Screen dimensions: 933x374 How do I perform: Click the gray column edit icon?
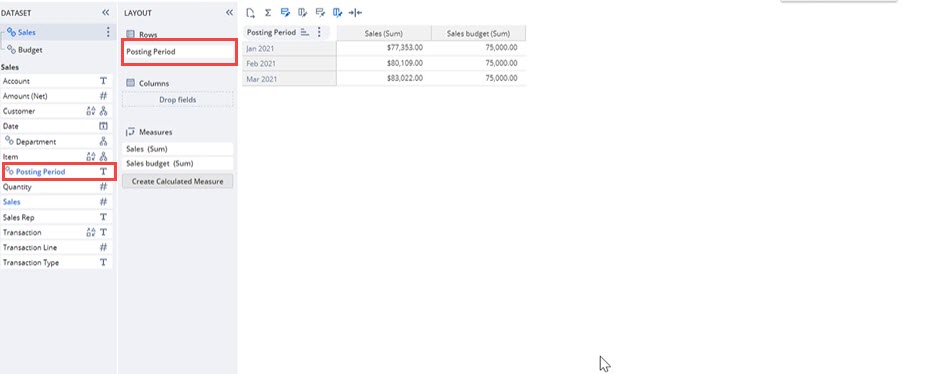tap(302, 12)
